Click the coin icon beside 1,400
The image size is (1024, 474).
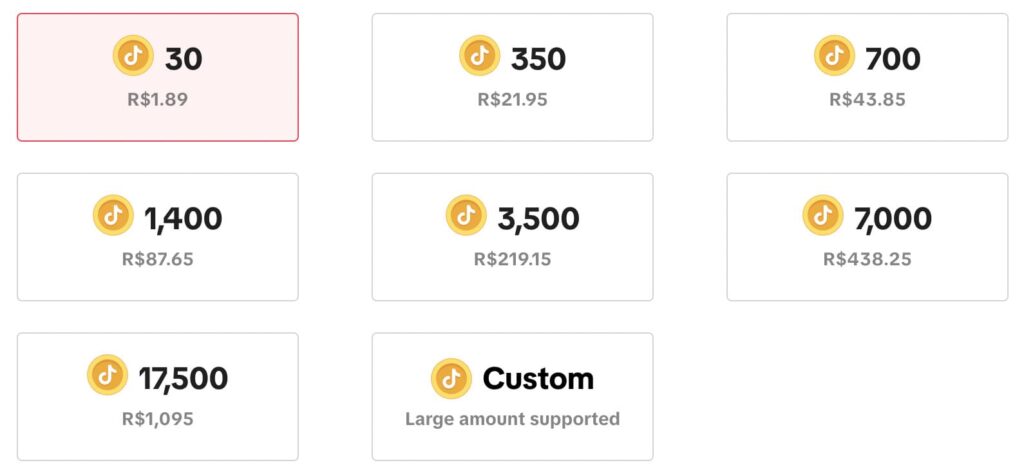[113, 216]
